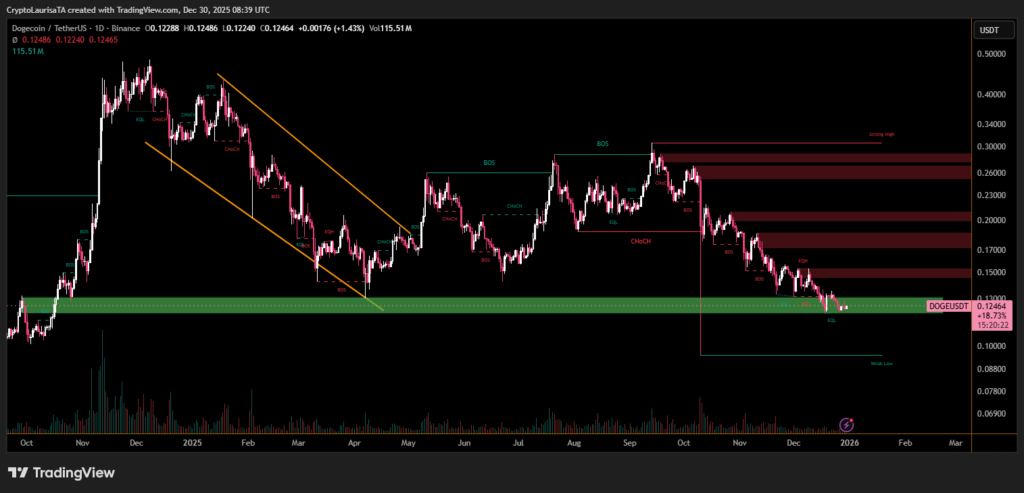Image resolution: width=1024 pixels, height=493 pixels.
Task: Click the TradingView logo at bottom left
Action: click(61, 472)
